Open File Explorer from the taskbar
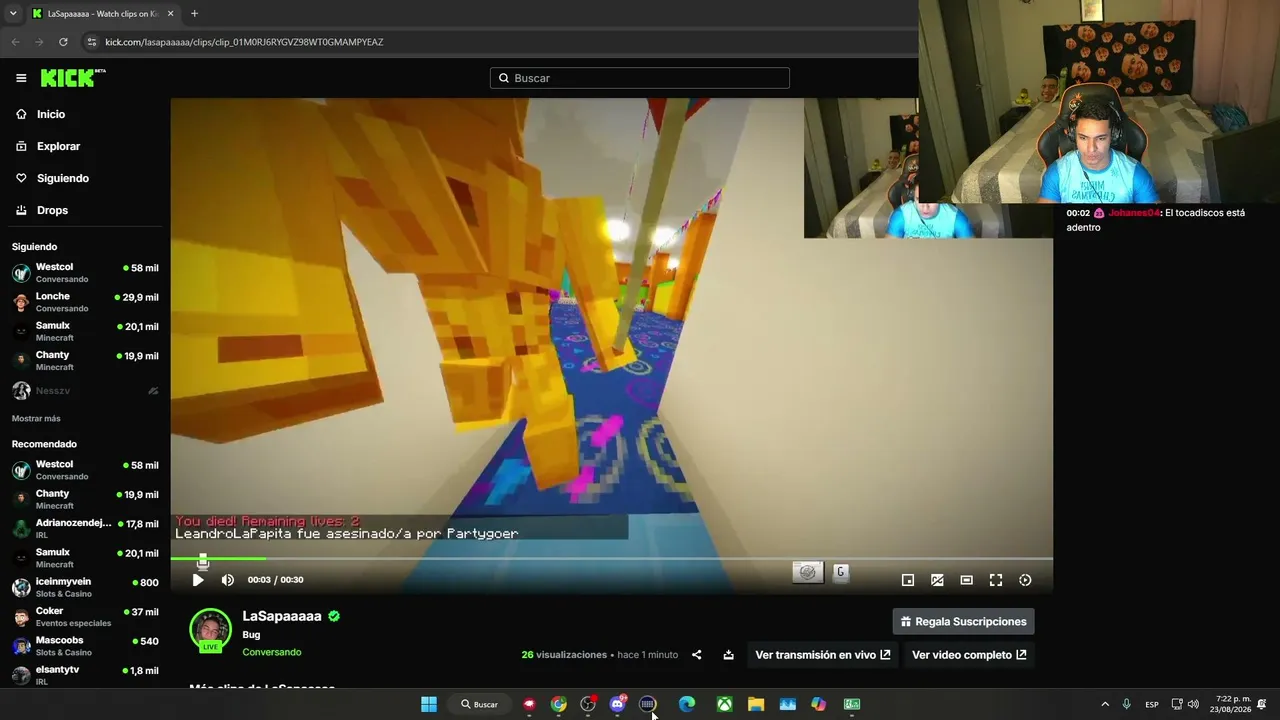The width and height of the screenshot is (1280, 720). [x=756, y=704]
